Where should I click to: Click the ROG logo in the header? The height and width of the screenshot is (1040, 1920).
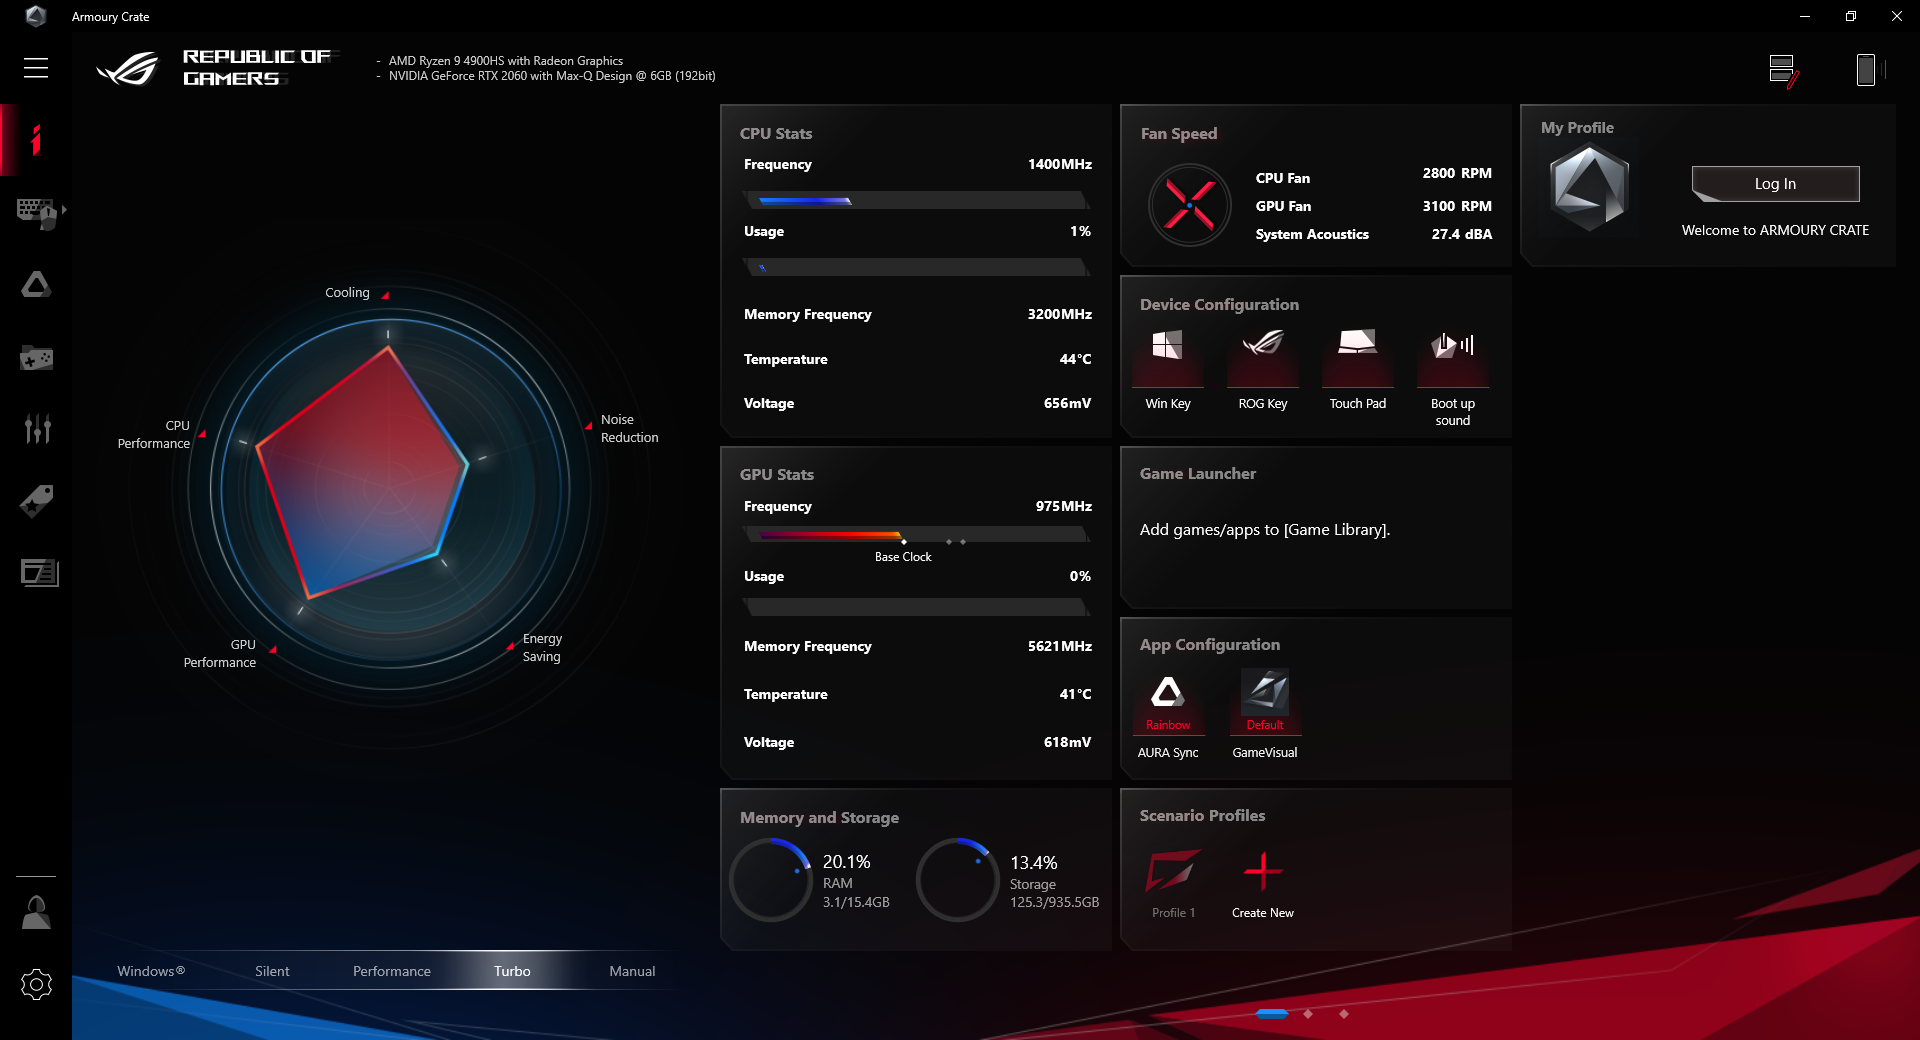[x=127, y=68]
